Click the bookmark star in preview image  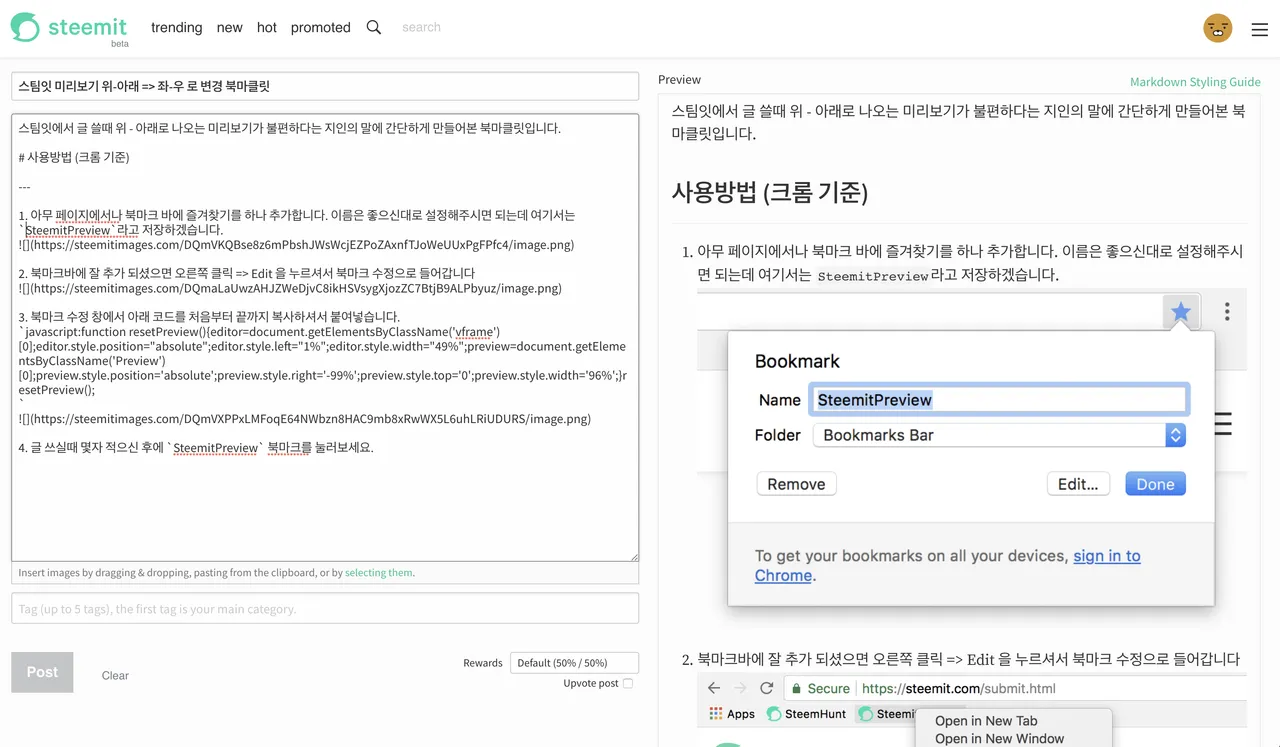[x=1181, y=312]
